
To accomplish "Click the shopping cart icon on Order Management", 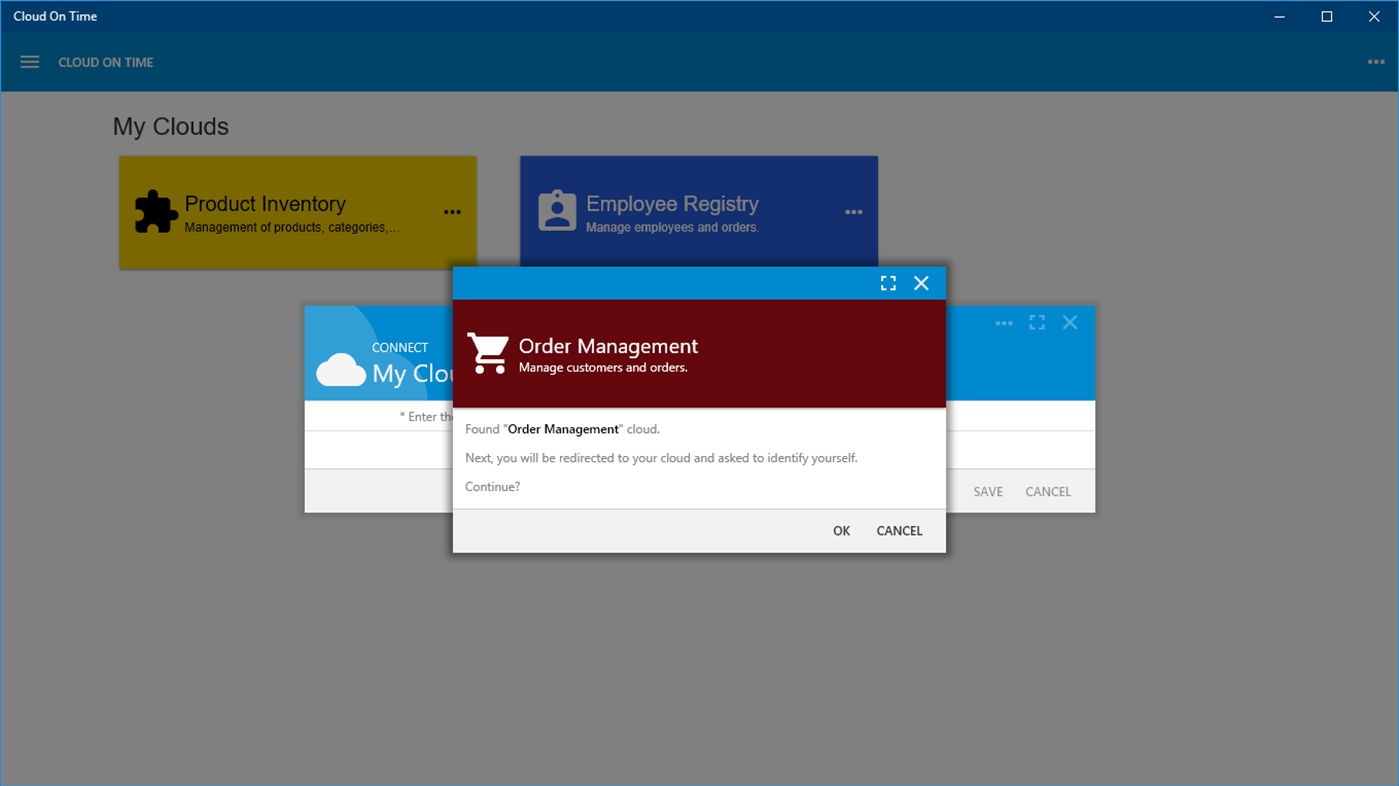I will tap(487, 352).
